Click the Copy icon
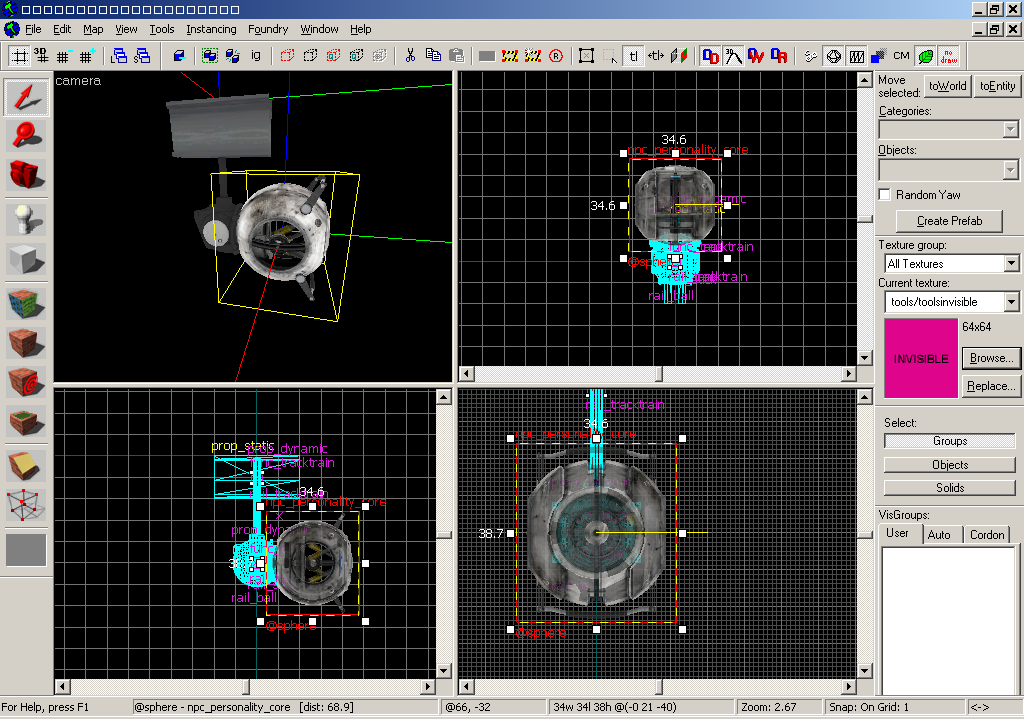1024x719 pixels. pyautogui.click(x=433, y=56)
